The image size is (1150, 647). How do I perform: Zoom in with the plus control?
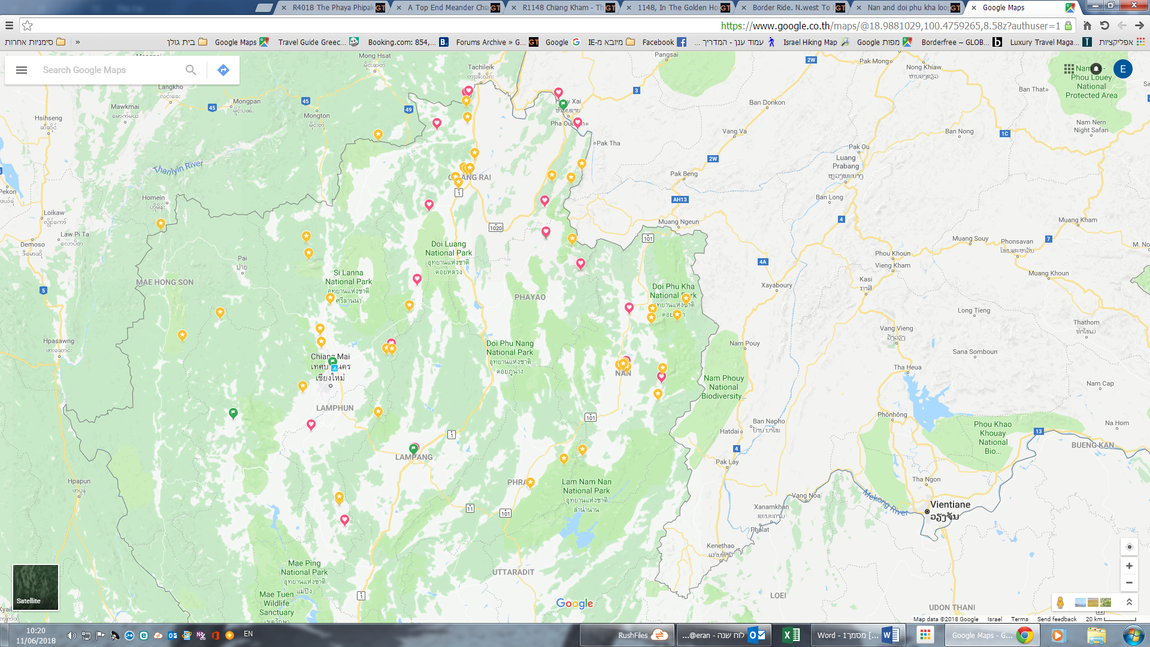pyautogui.click(x=1129, y=566)
